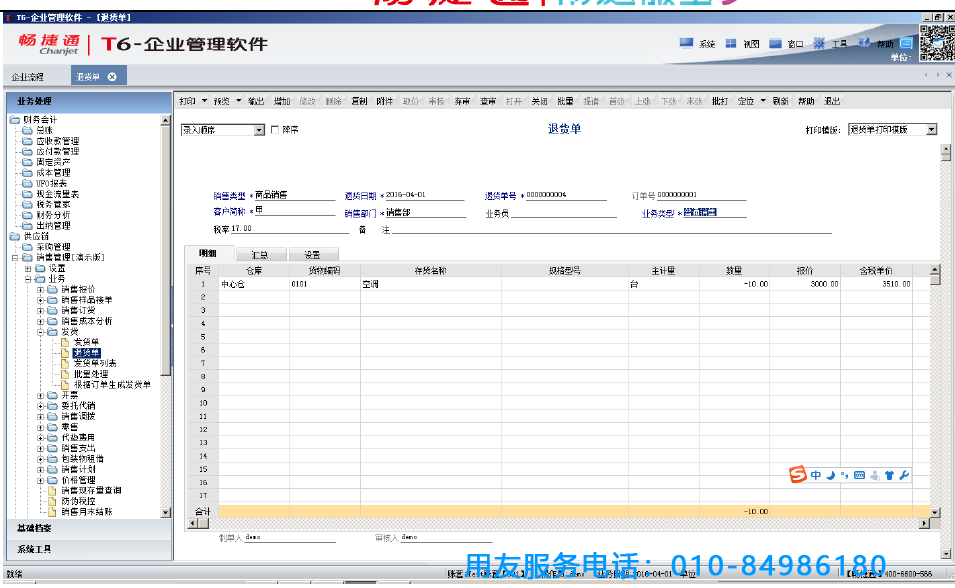Screen dimensions: 955x588
Task: Click the document icon beside 批量处理
Action: [65, 374]
